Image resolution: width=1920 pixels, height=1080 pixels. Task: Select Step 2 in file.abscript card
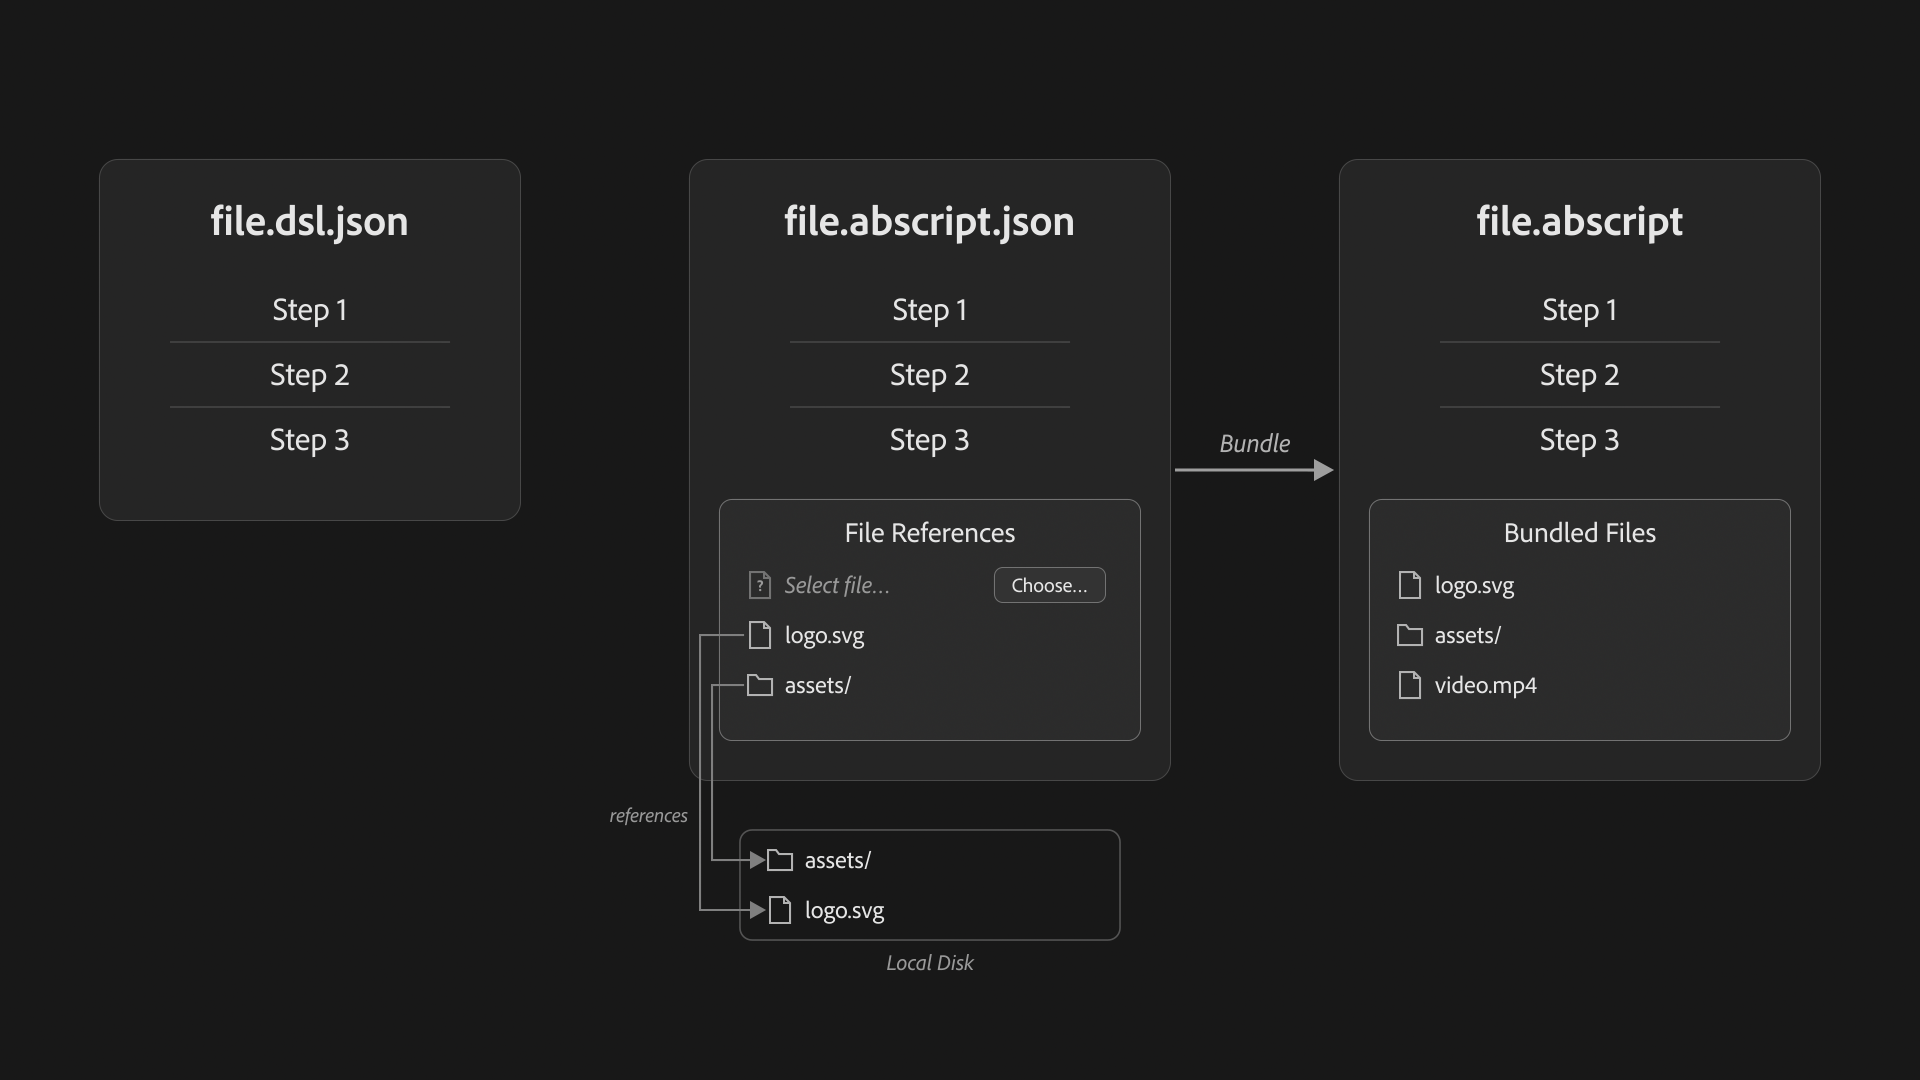1579,375
